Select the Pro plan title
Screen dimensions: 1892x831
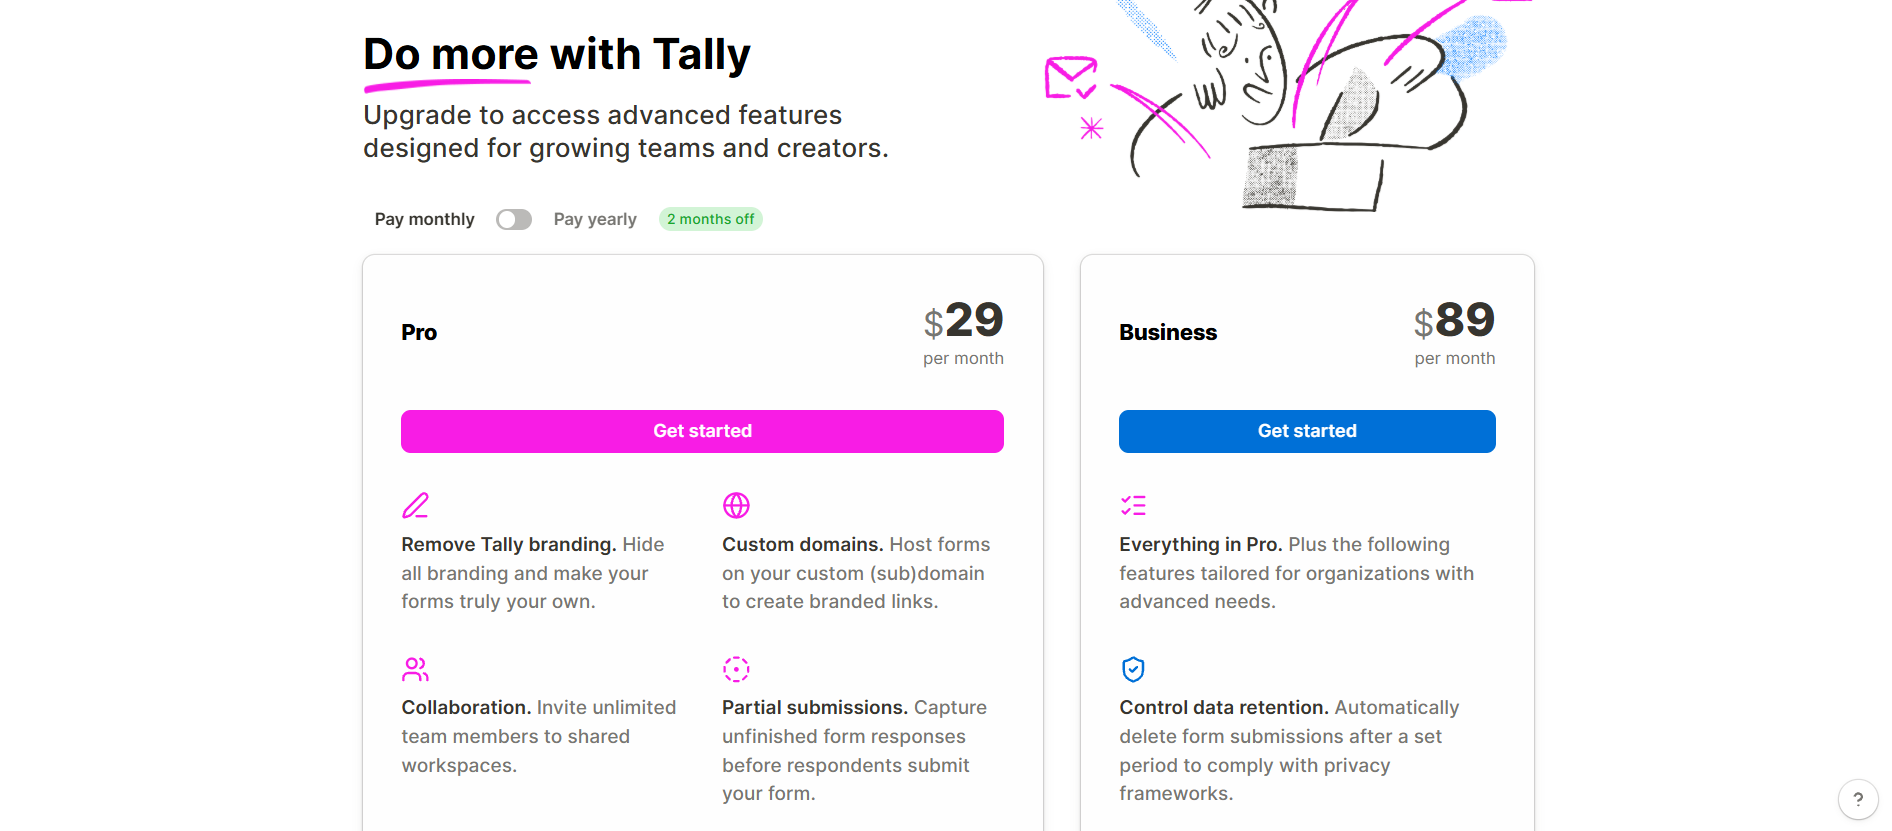tap(418, 332)
